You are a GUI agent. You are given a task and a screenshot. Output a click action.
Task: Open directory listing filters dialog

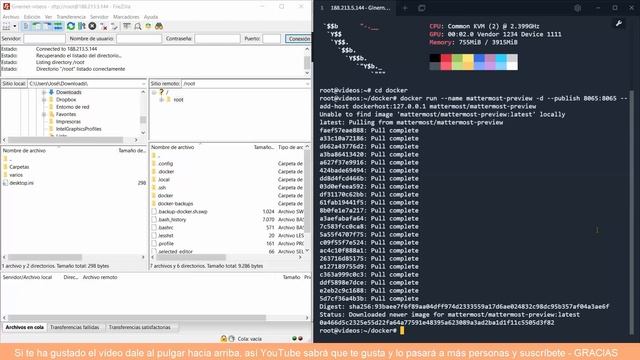[x=127, y=26]
